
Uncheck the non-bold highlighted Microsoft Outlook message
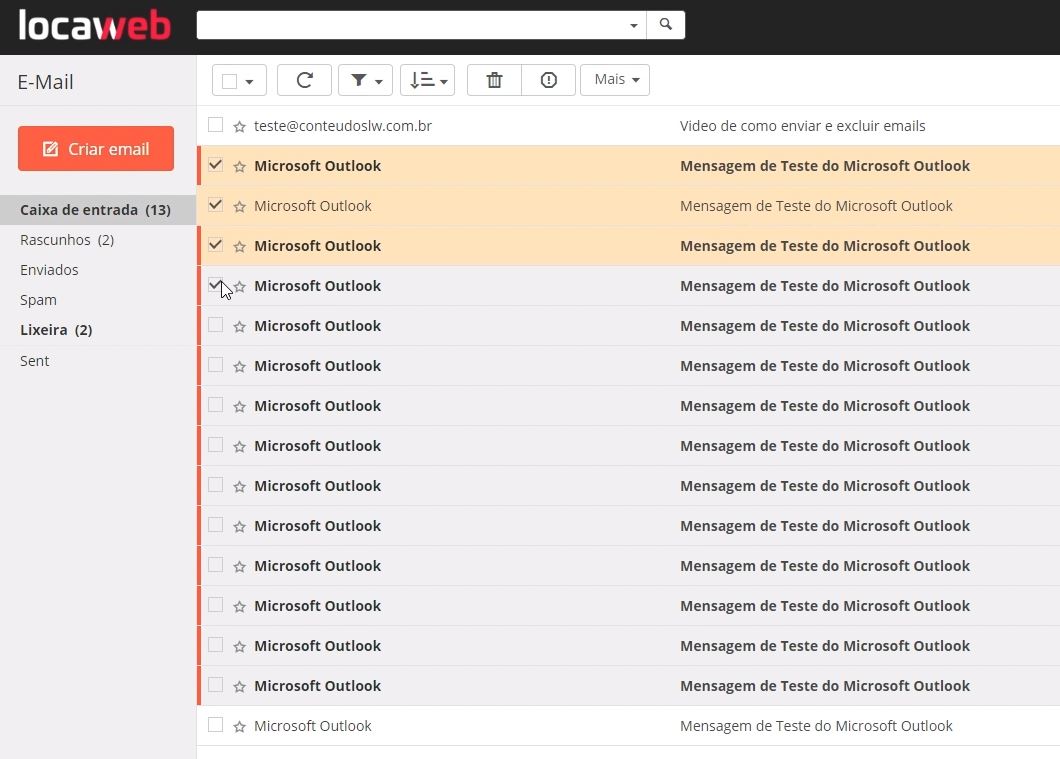pos(216,205)
